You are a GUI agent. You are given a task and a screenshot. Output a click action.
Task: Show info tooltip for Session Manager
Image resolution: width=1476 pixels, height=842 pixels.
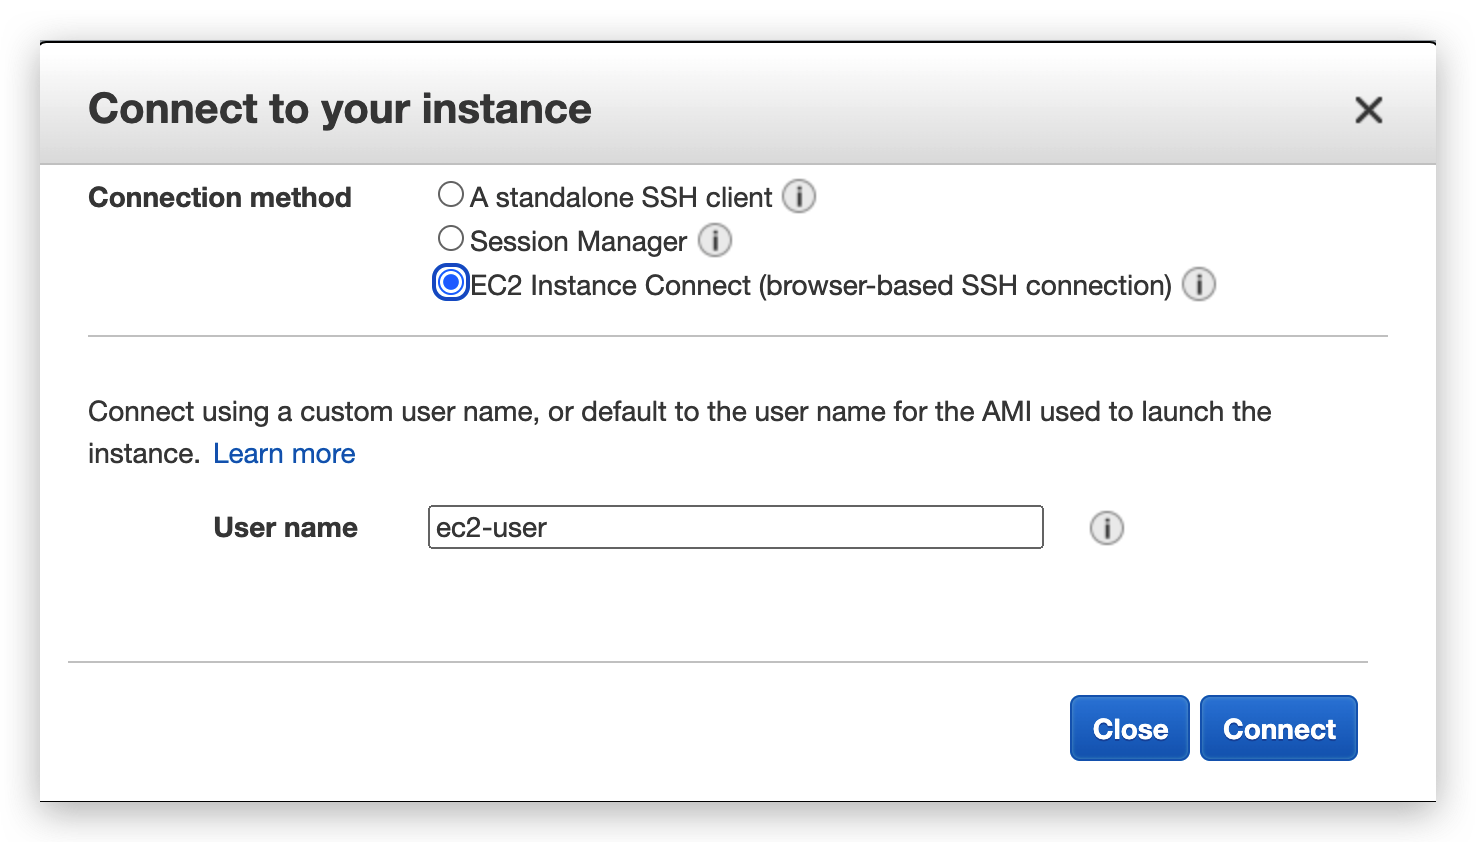coord(715,240)
